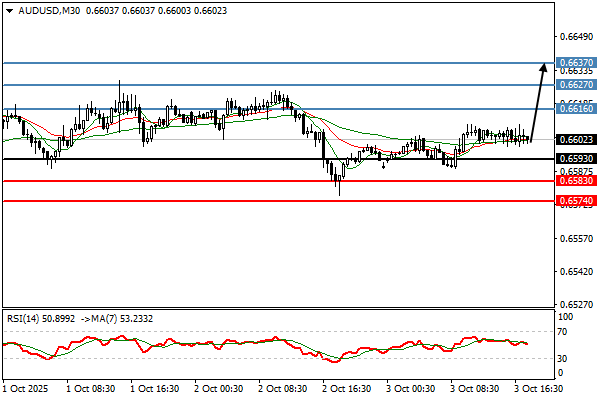
Task: Click the 2 Oct 08:30 time label
Action: coord(282,387)
